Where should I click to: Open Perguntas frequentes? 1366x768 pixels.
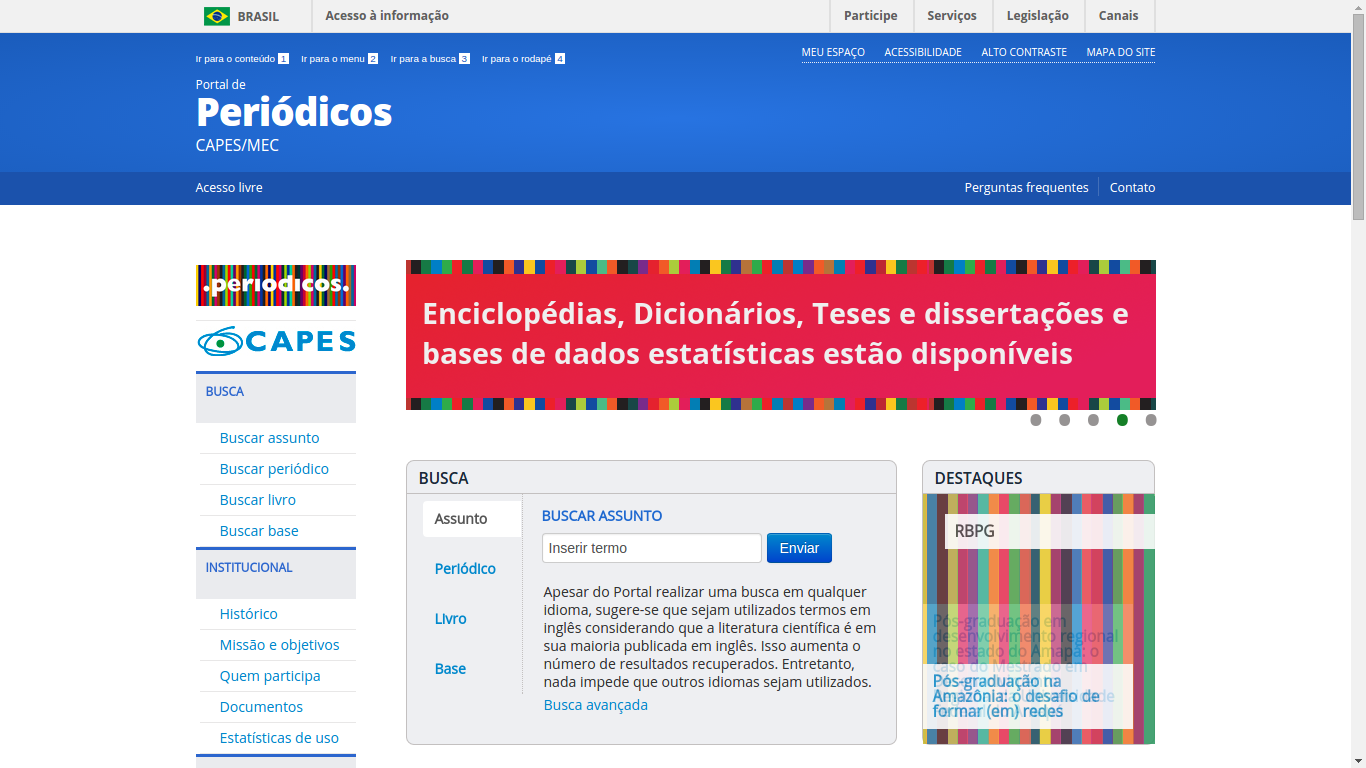pos(1026,188)
